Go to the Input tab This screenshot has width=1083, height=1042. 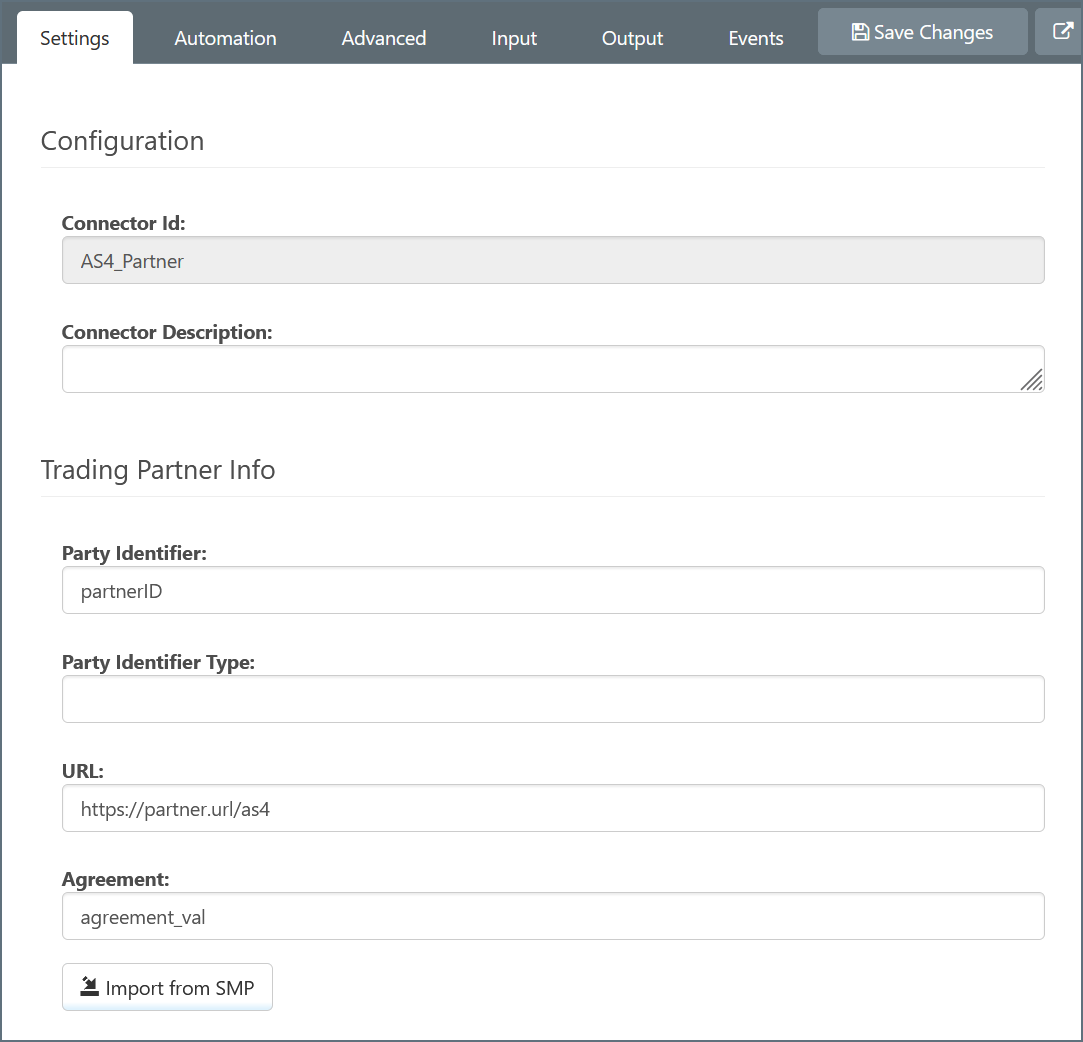point(514,38)
